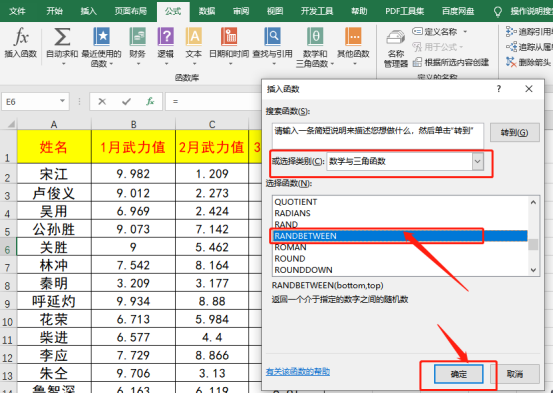Switch to the PDF工具集 tab

[405, 11]
